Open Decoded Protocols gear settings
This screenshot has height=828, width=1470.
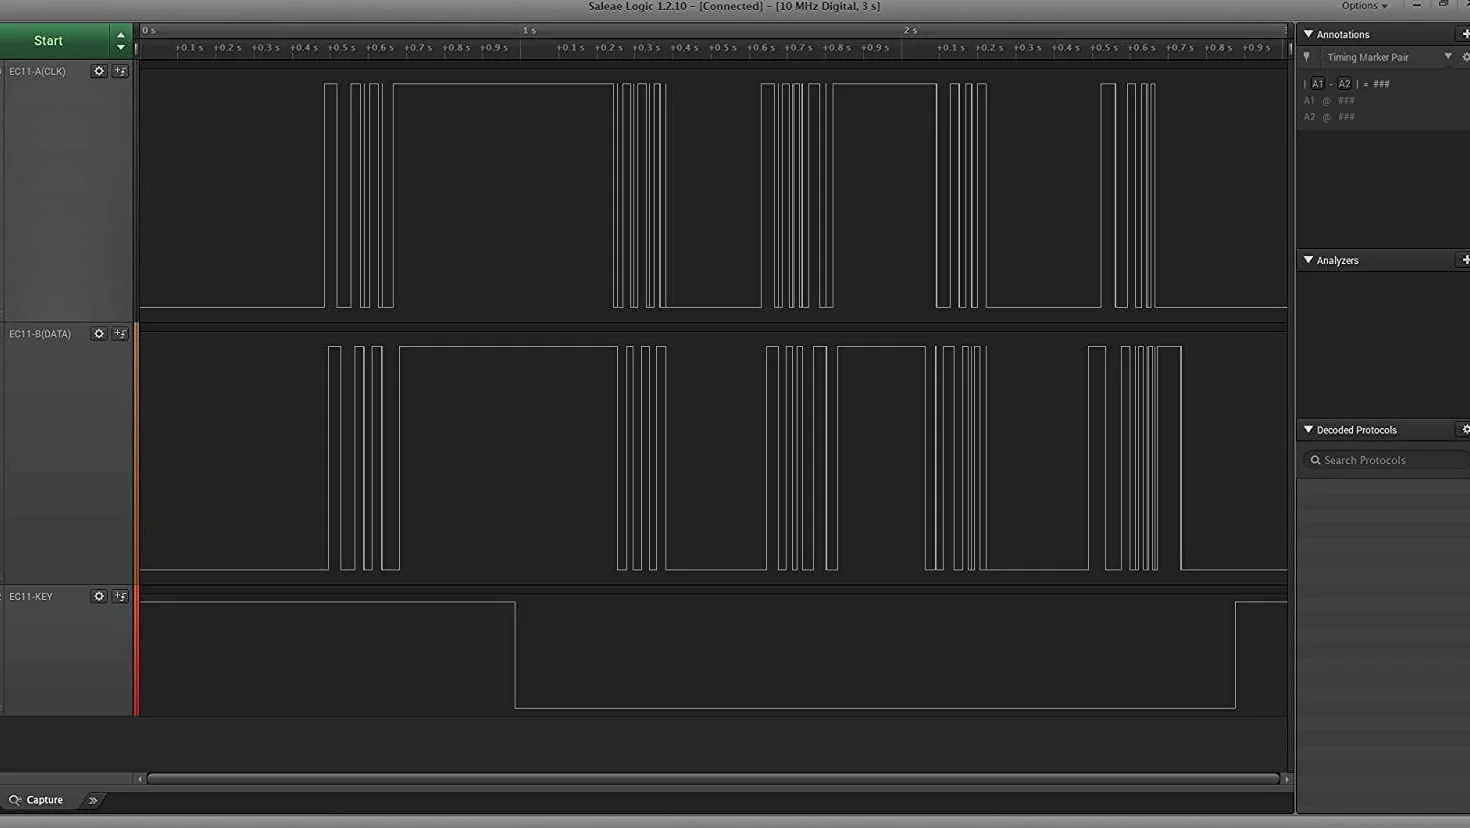coord(1465,430)
